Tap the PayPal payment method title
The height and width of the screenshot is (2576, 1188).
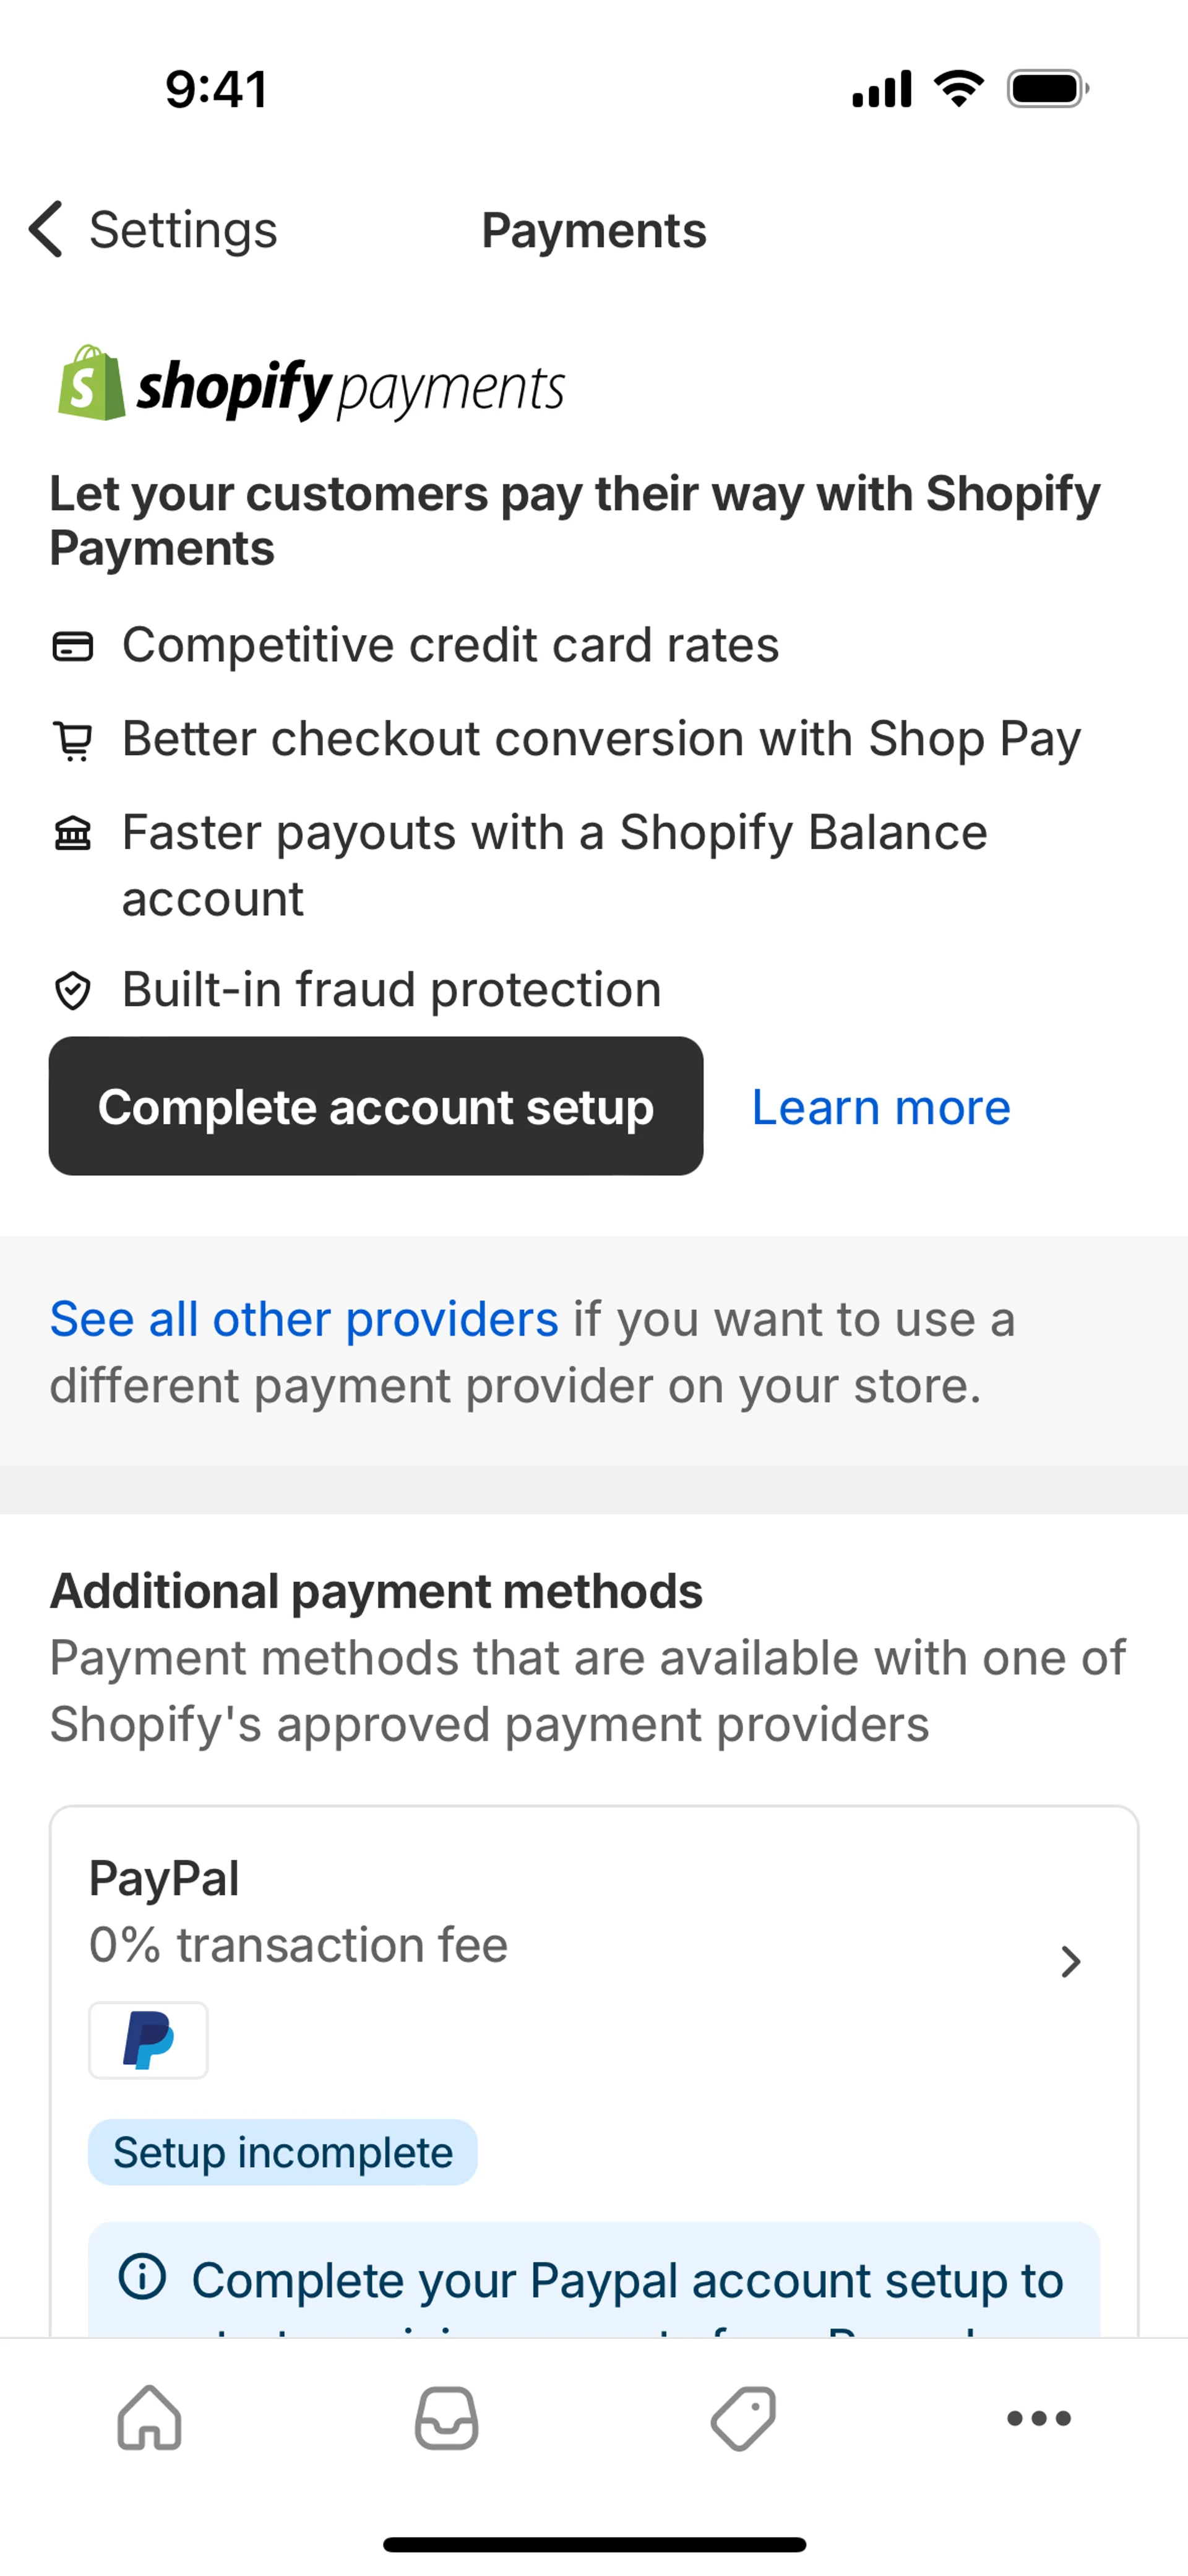164,1878
